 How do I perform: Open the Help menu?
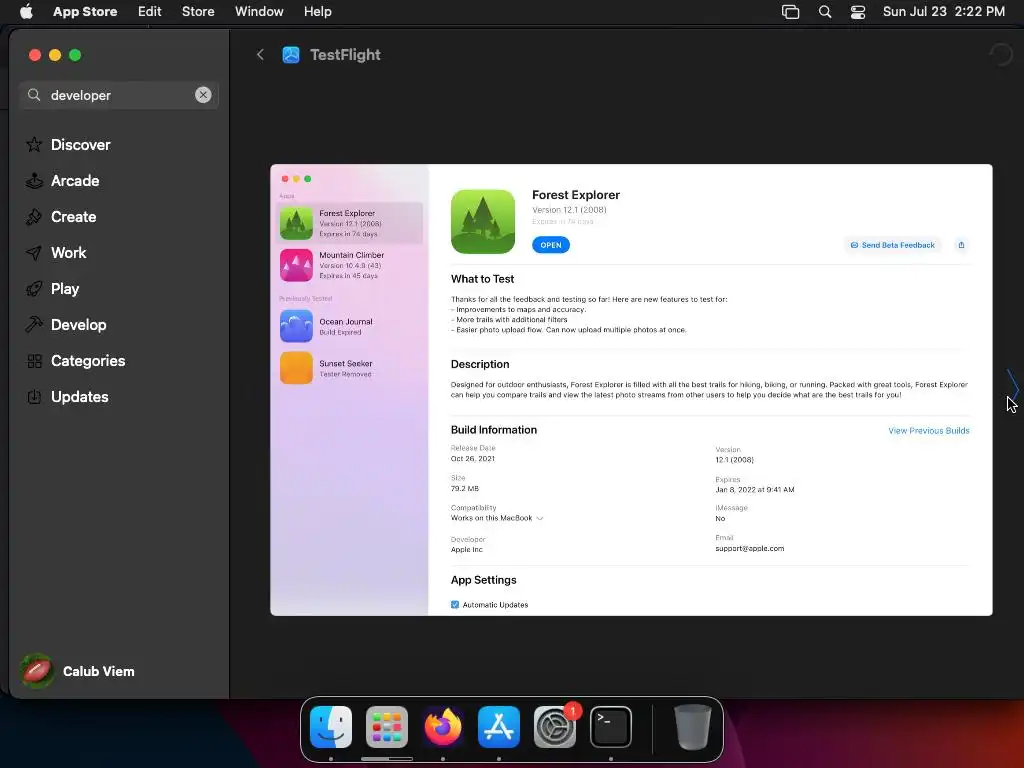coord(317,11)
